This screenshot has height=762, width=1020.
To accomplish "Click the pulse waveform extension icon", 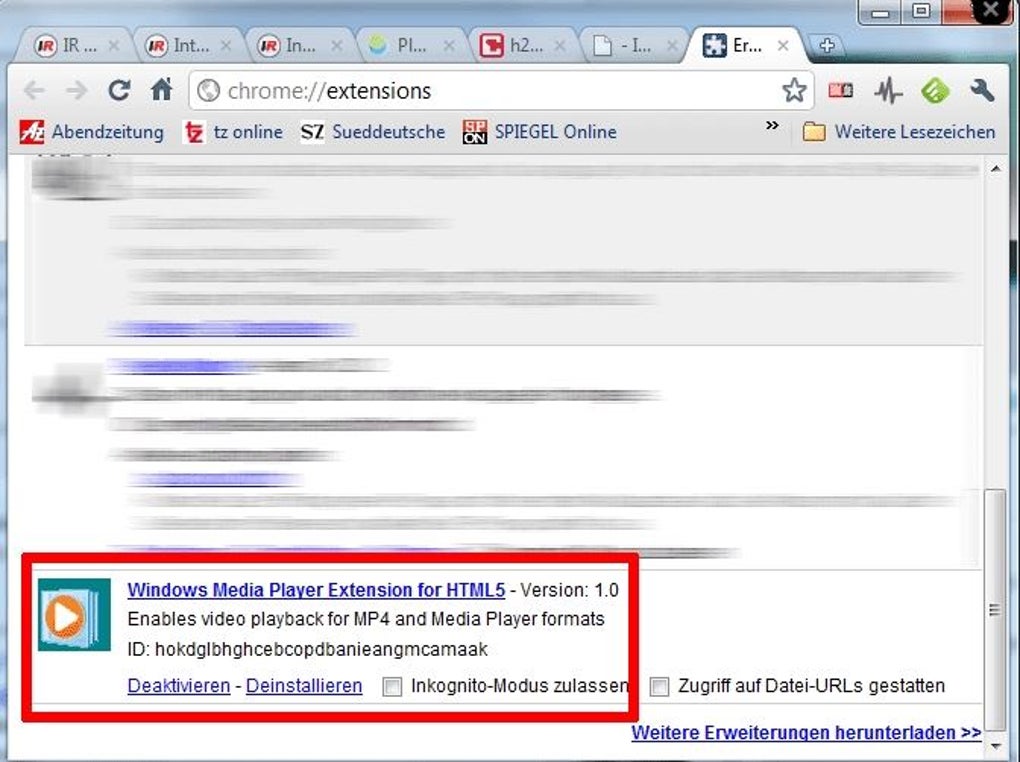I will (888, 90).
